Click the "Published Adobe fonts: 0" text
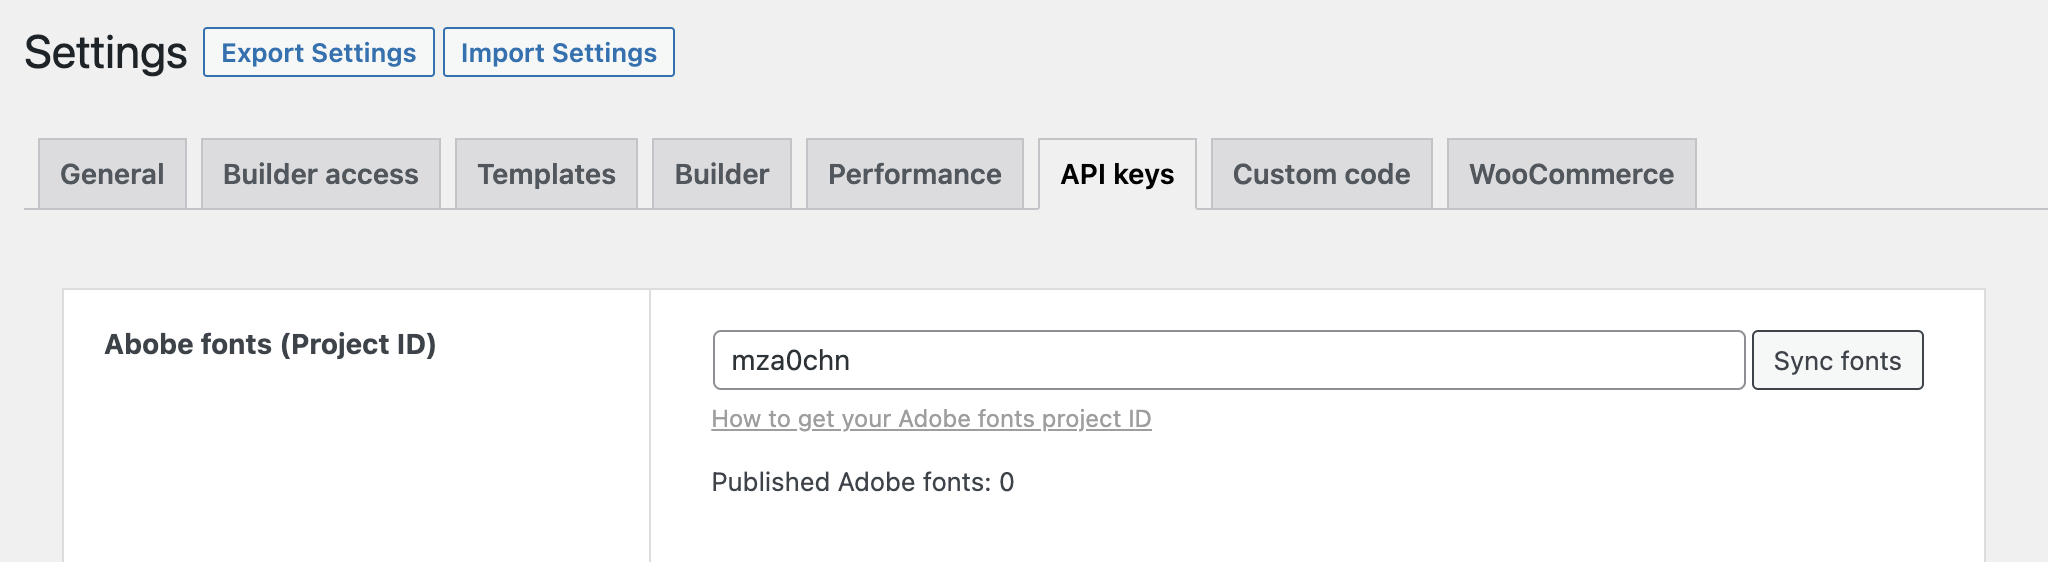The width and height of the screenshot is (2048, 562). coord(862,482)
